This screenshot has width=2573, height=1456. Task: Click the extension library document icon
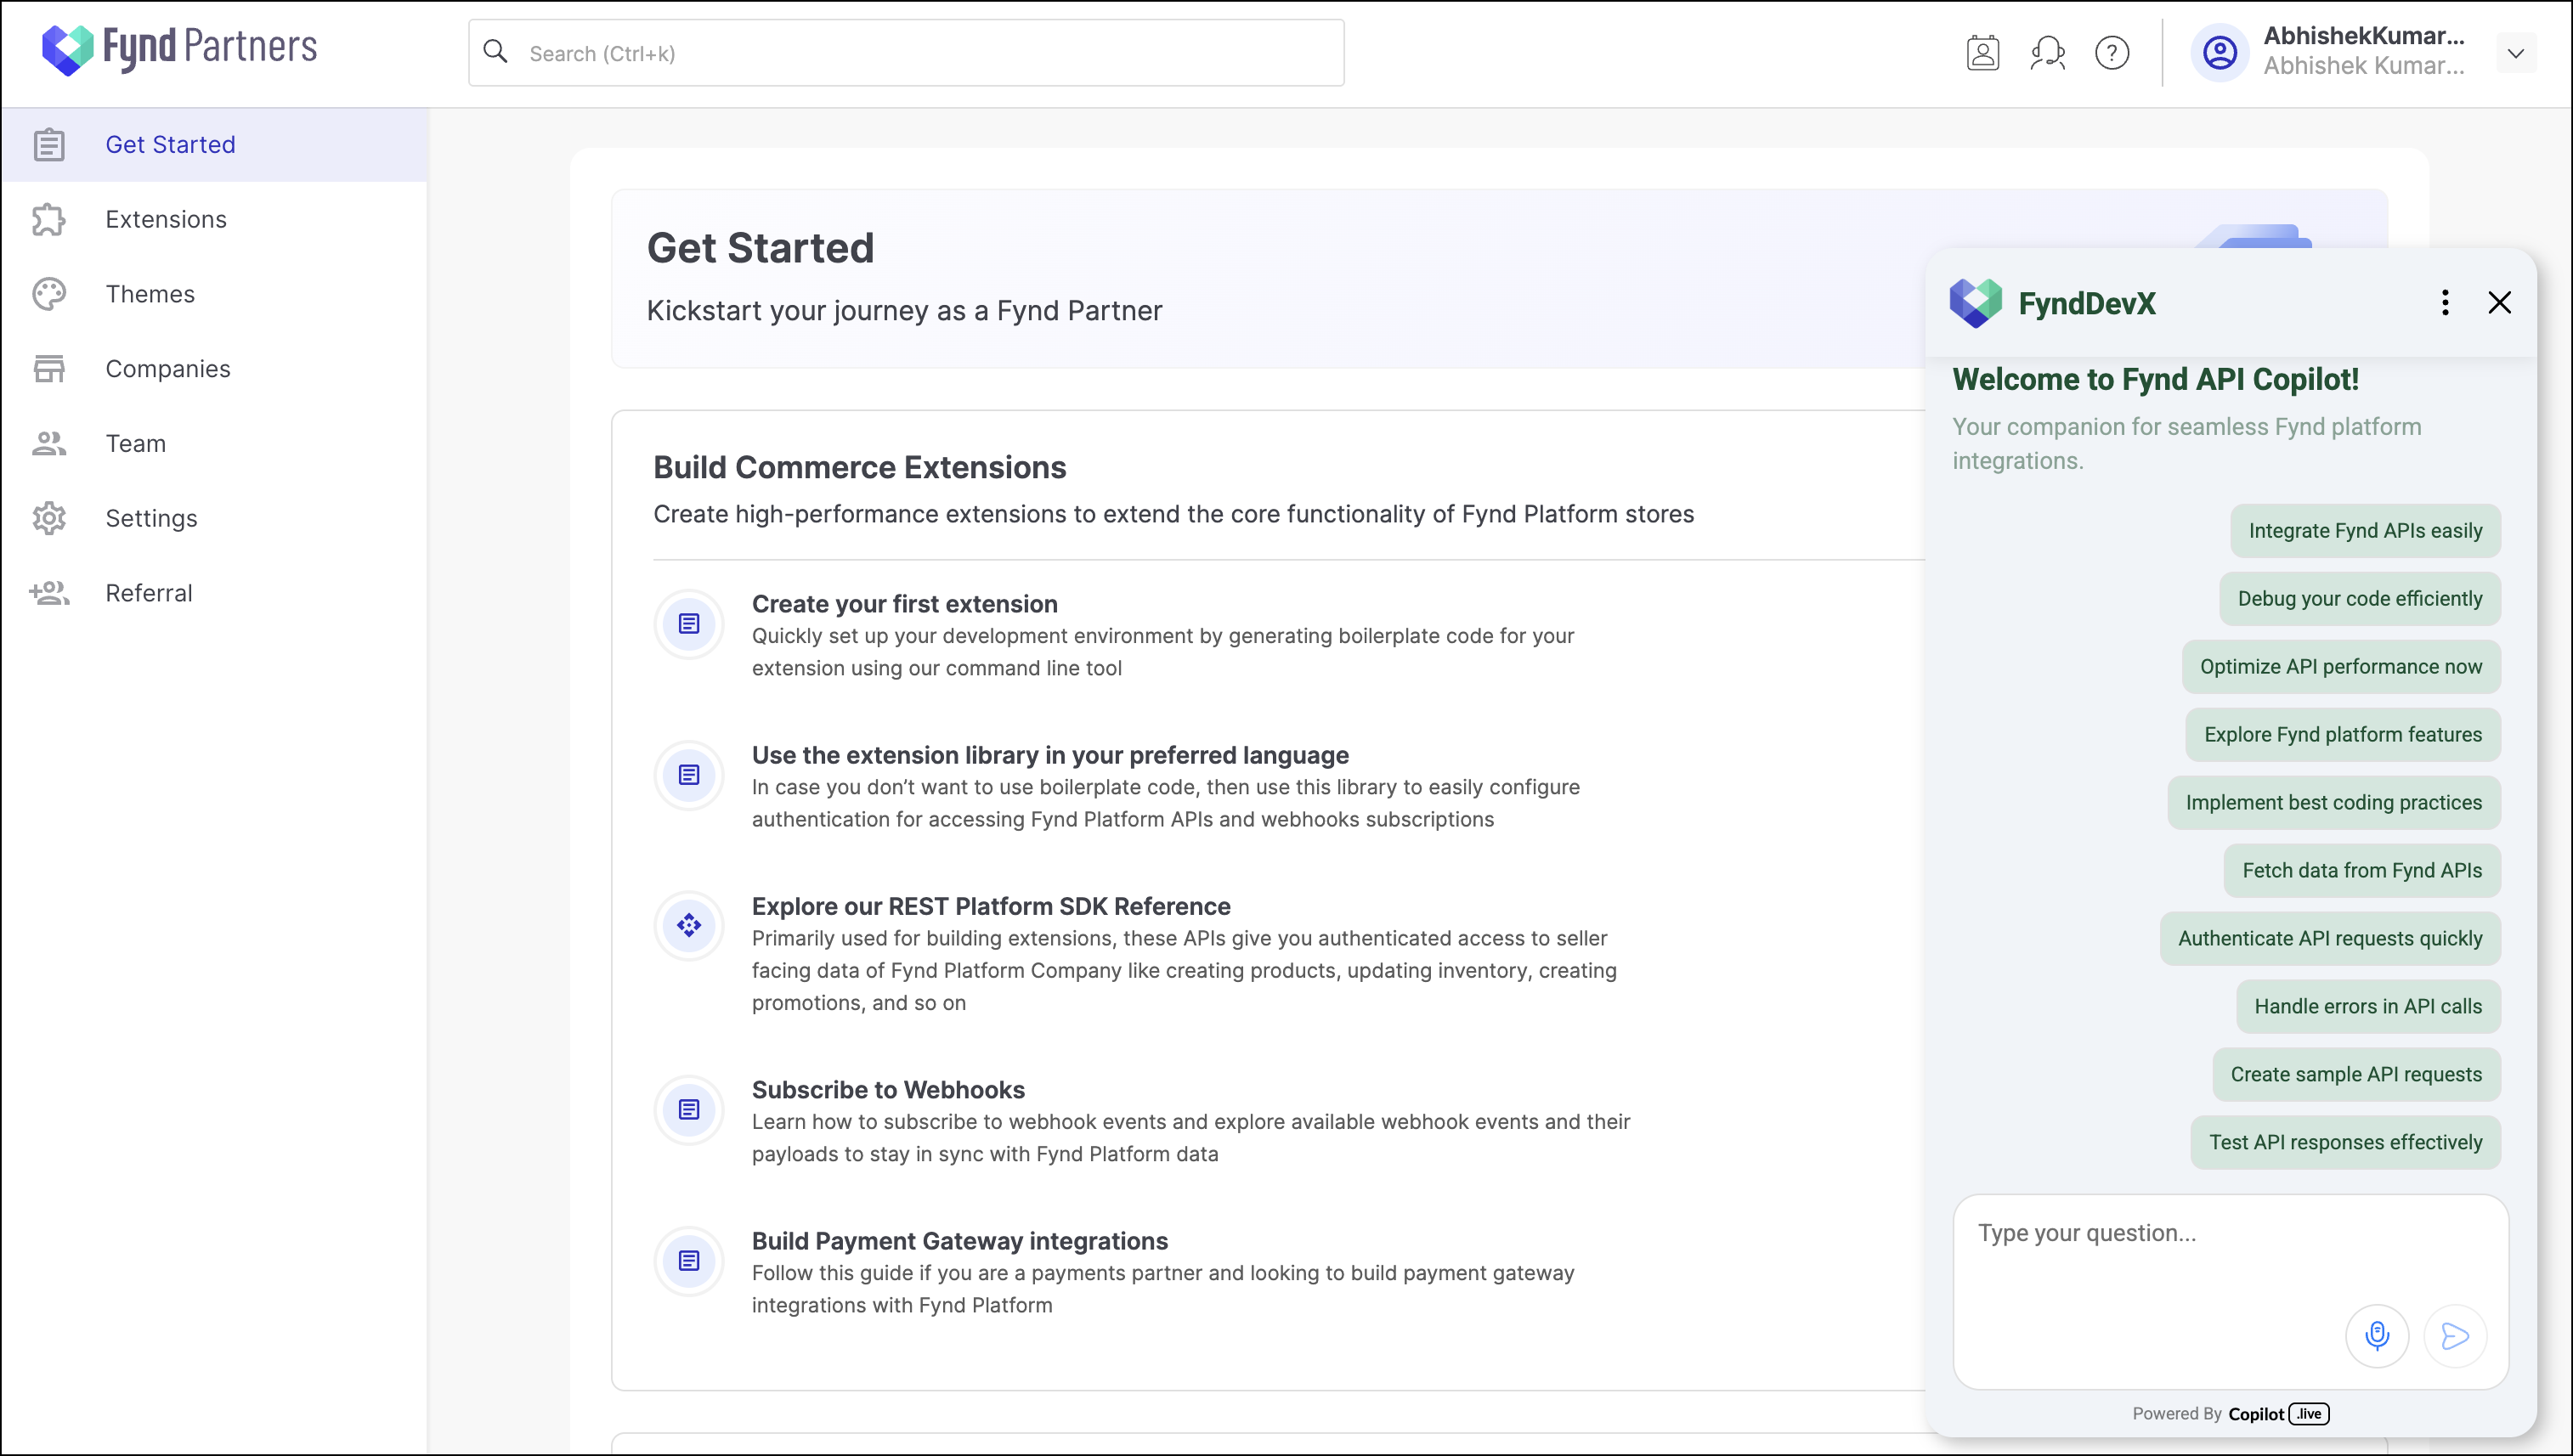click(x=689, y=775)
